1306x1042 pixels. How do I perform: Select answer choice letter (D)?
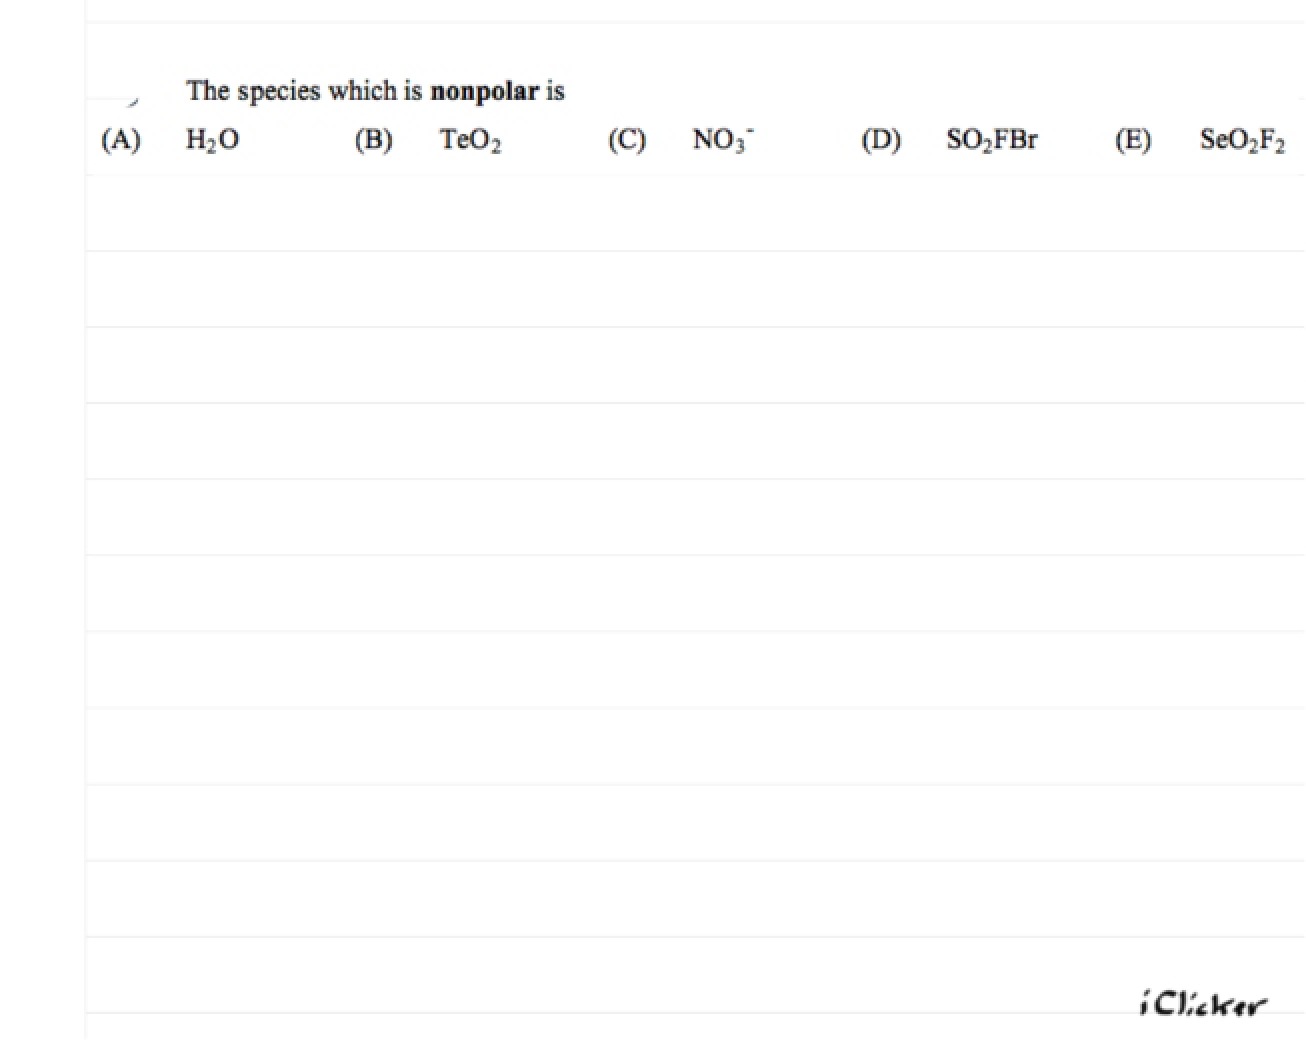(881, 140)
